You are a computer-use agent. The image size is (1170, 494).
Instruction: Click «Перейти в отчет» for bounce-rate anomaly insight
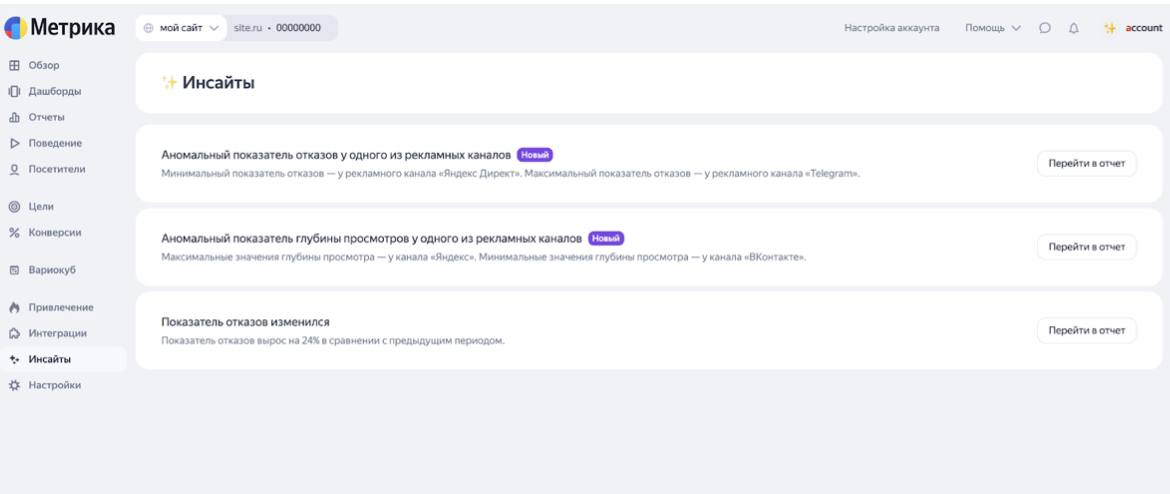pyautogui.click(x=1086, y=163)
